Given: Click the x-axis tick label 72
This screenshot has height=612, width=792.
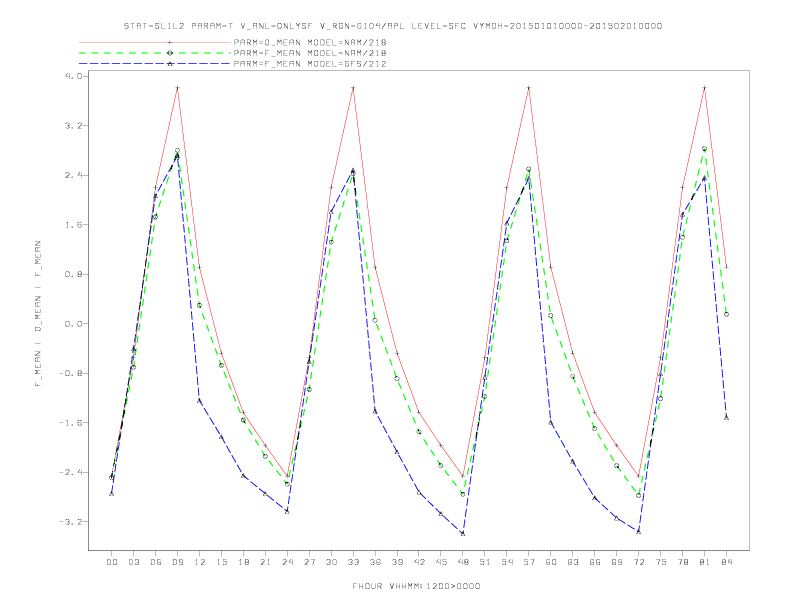Looking at the screenshot, I should [638, 562].
